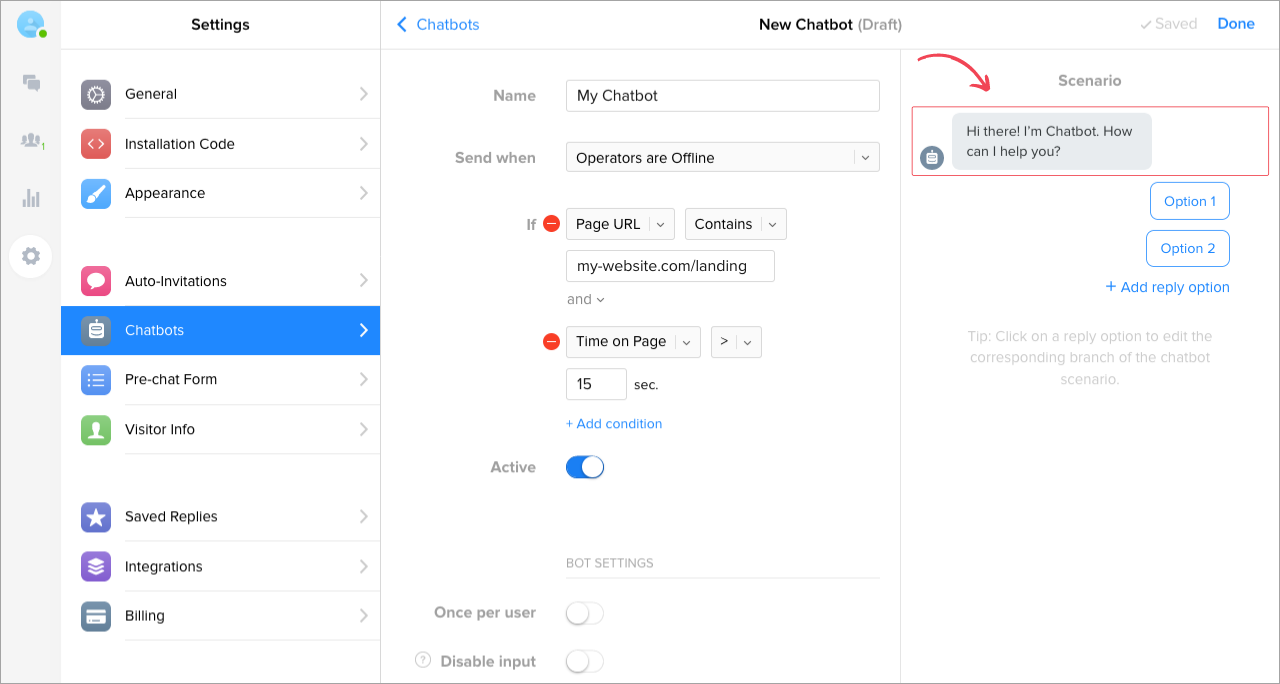Viewport: 1280px width, 684px height.
Task: Open the Page URL condition dropdown
Action: click(620, 224)
